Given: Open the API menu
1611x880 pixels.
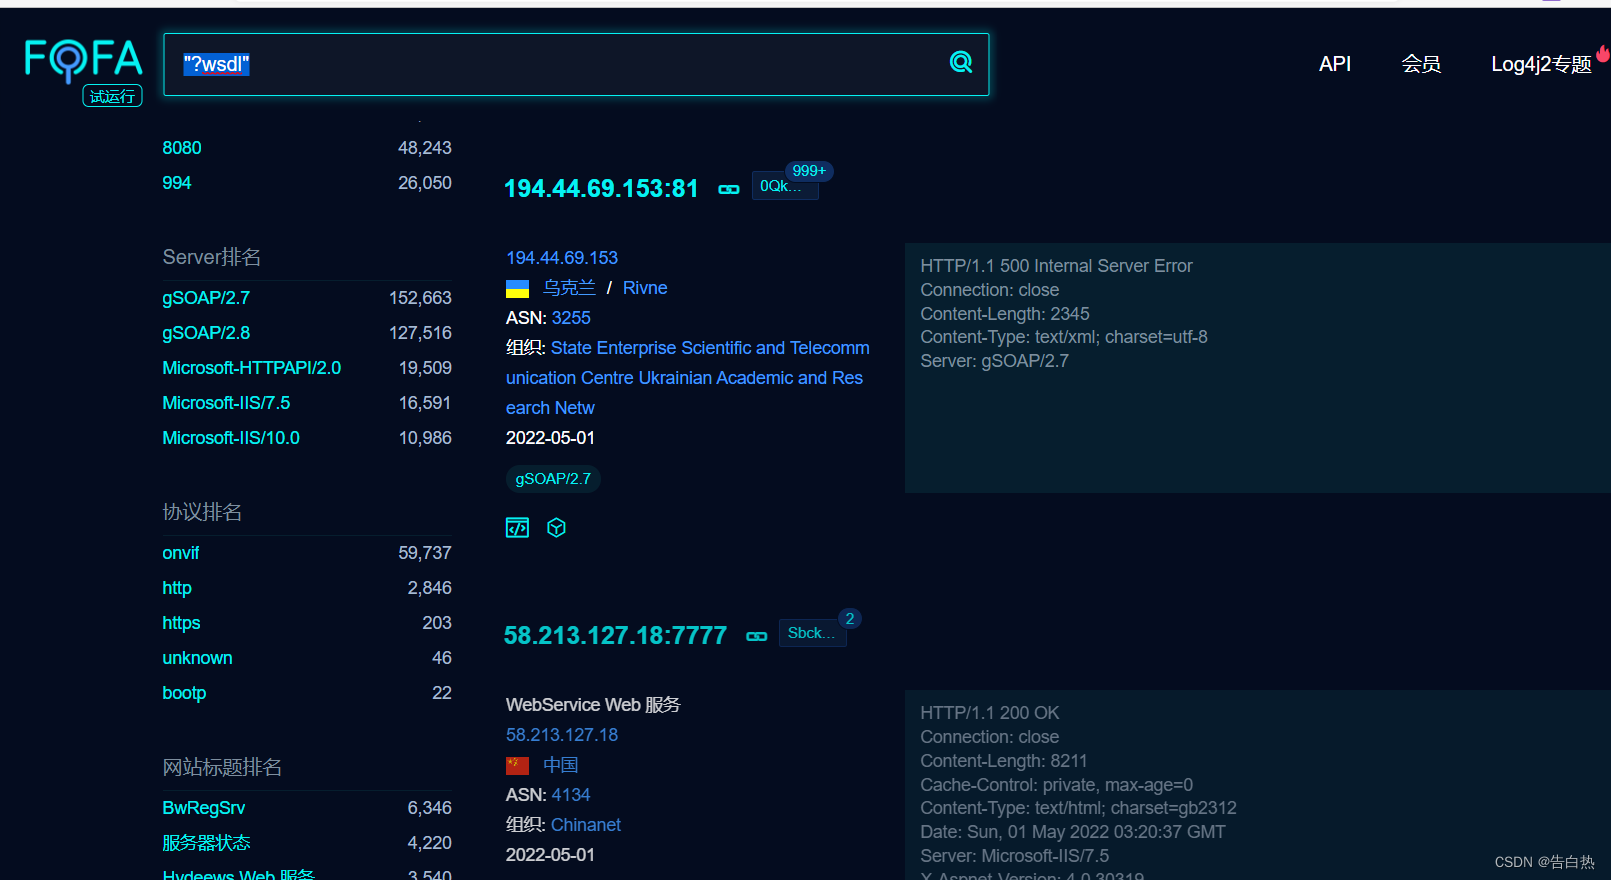Looking at the screenshot, I should (1335, 64).
